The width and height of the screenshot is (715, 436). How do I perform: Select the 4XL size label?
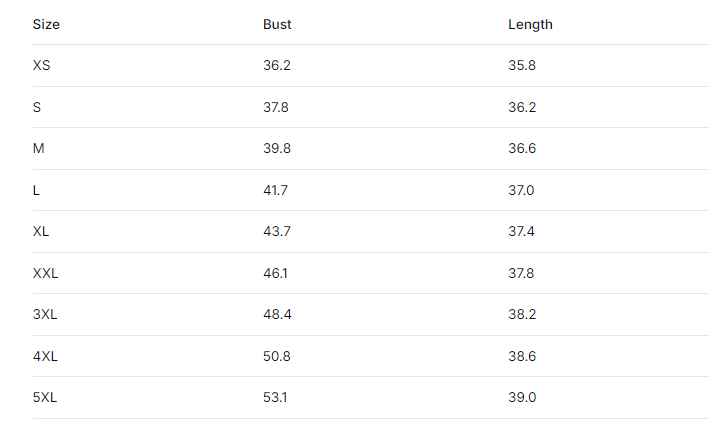(45, 356)
